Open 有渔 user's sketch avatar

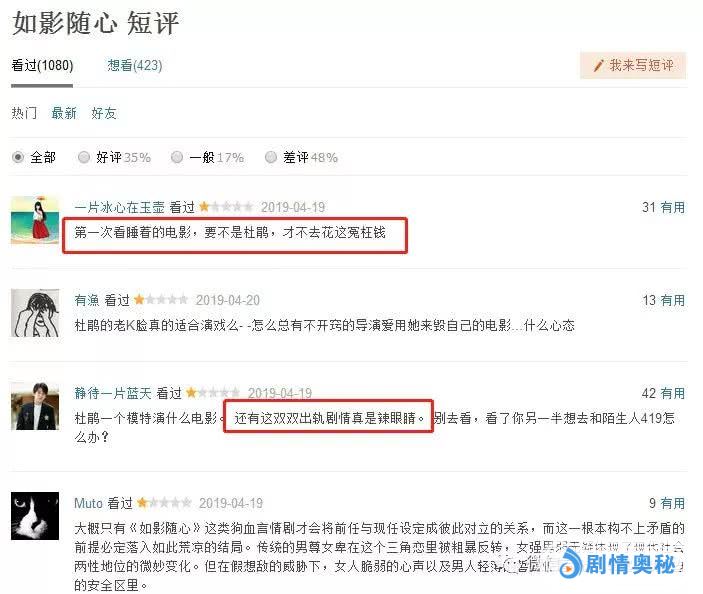point(35,313)
